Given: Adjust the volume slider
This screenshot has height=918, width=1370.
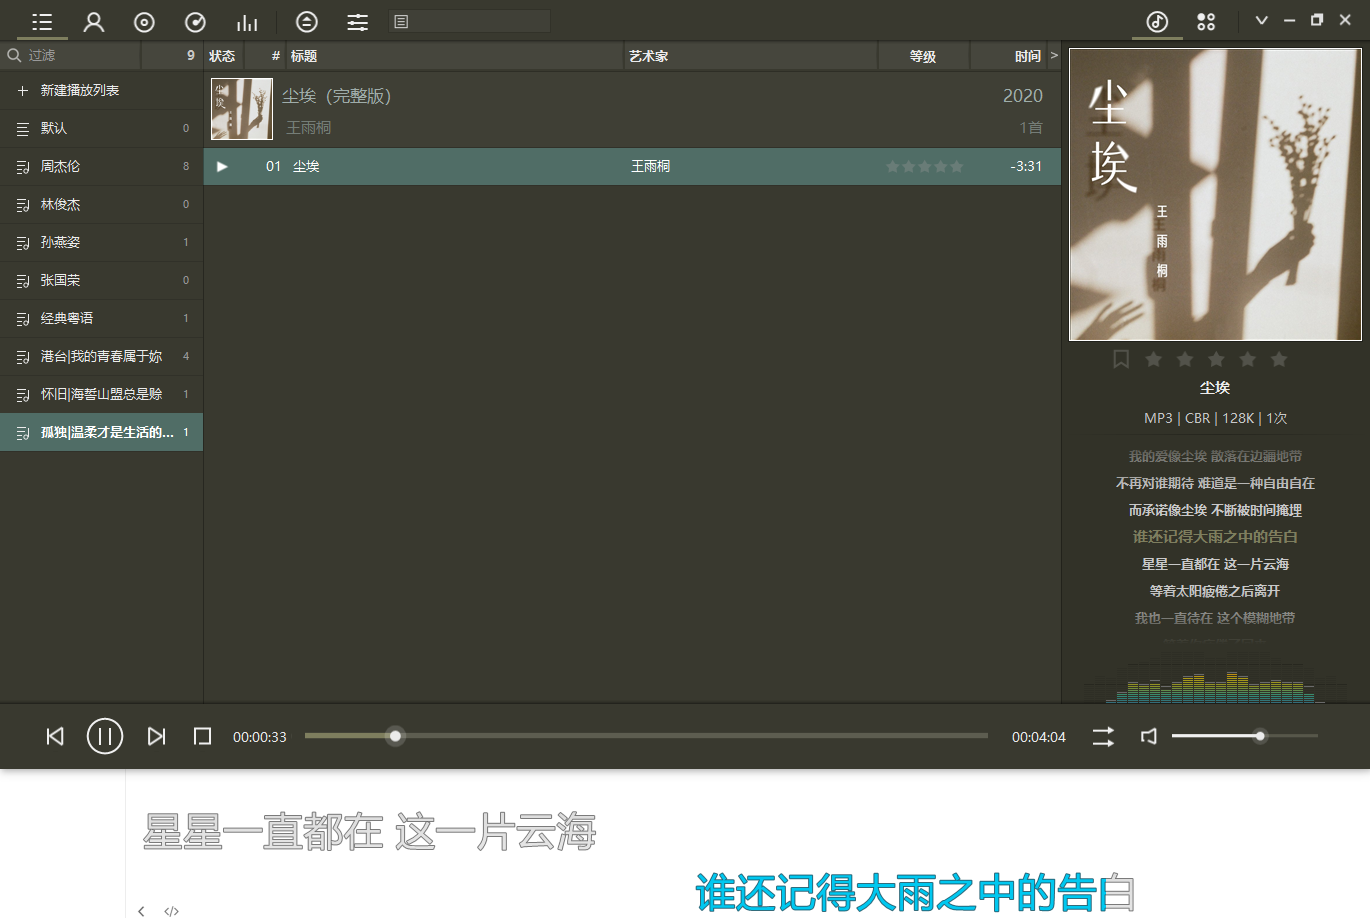Looking at the screenshot, I should tap(1245, 736).
